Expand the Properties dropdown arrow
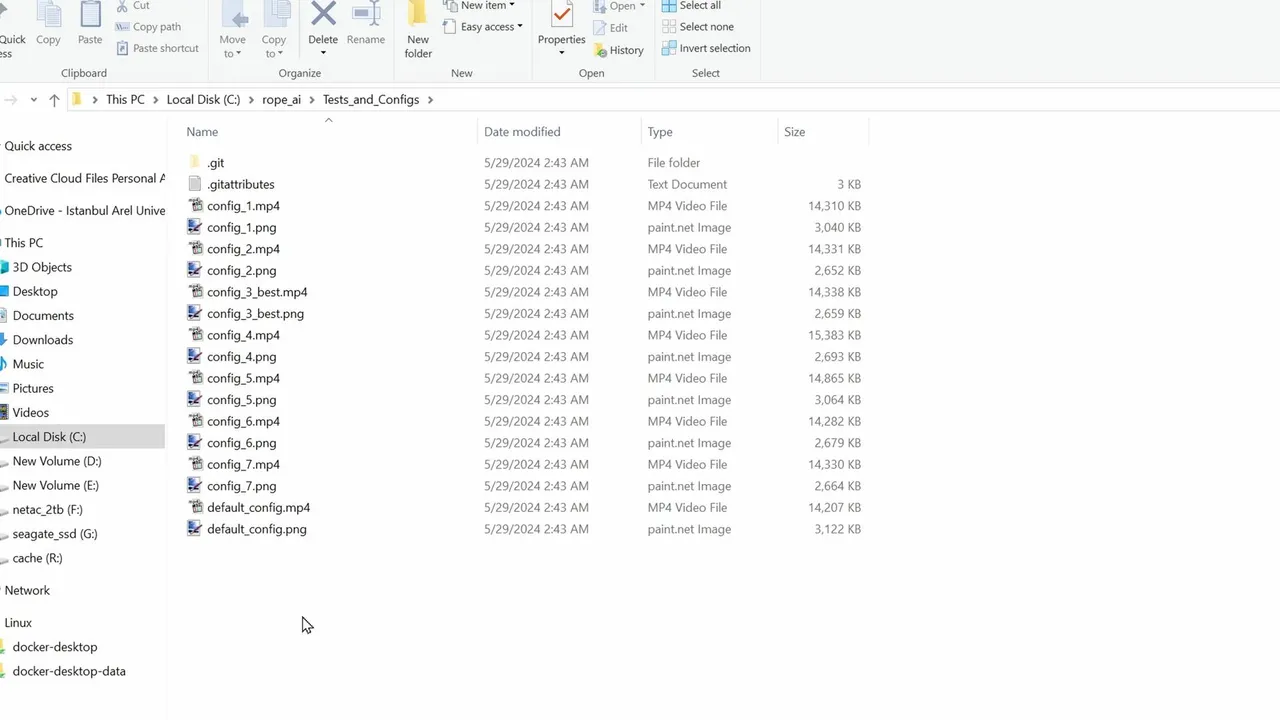This screenshot has width=1280, height=720. [561, 53]
